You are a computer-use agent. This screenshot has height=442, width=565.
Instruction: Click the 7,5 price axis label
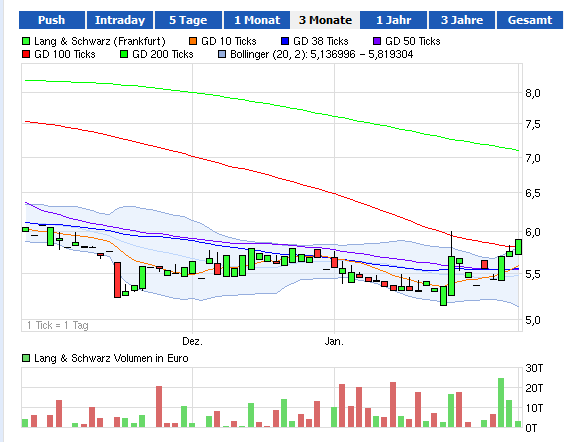tap(533, 125)
